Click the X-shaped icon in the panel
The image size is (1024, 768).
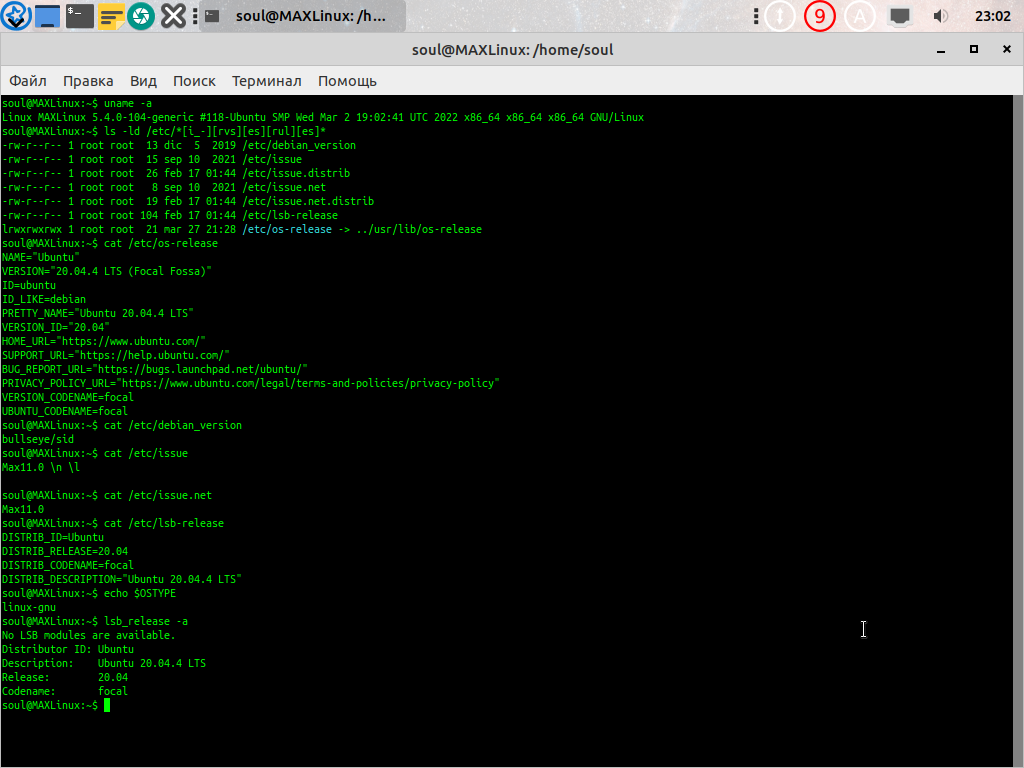pyautogui.click(x=173, y=16)
